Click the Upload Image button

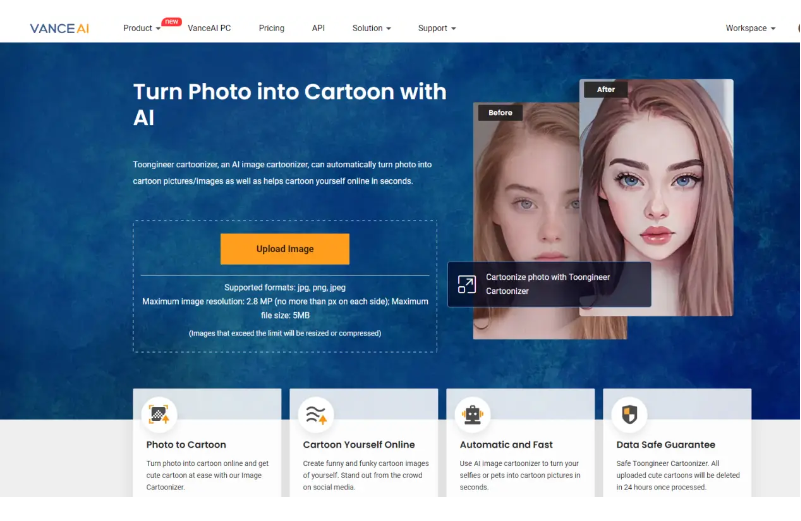[x=285, y=249]
